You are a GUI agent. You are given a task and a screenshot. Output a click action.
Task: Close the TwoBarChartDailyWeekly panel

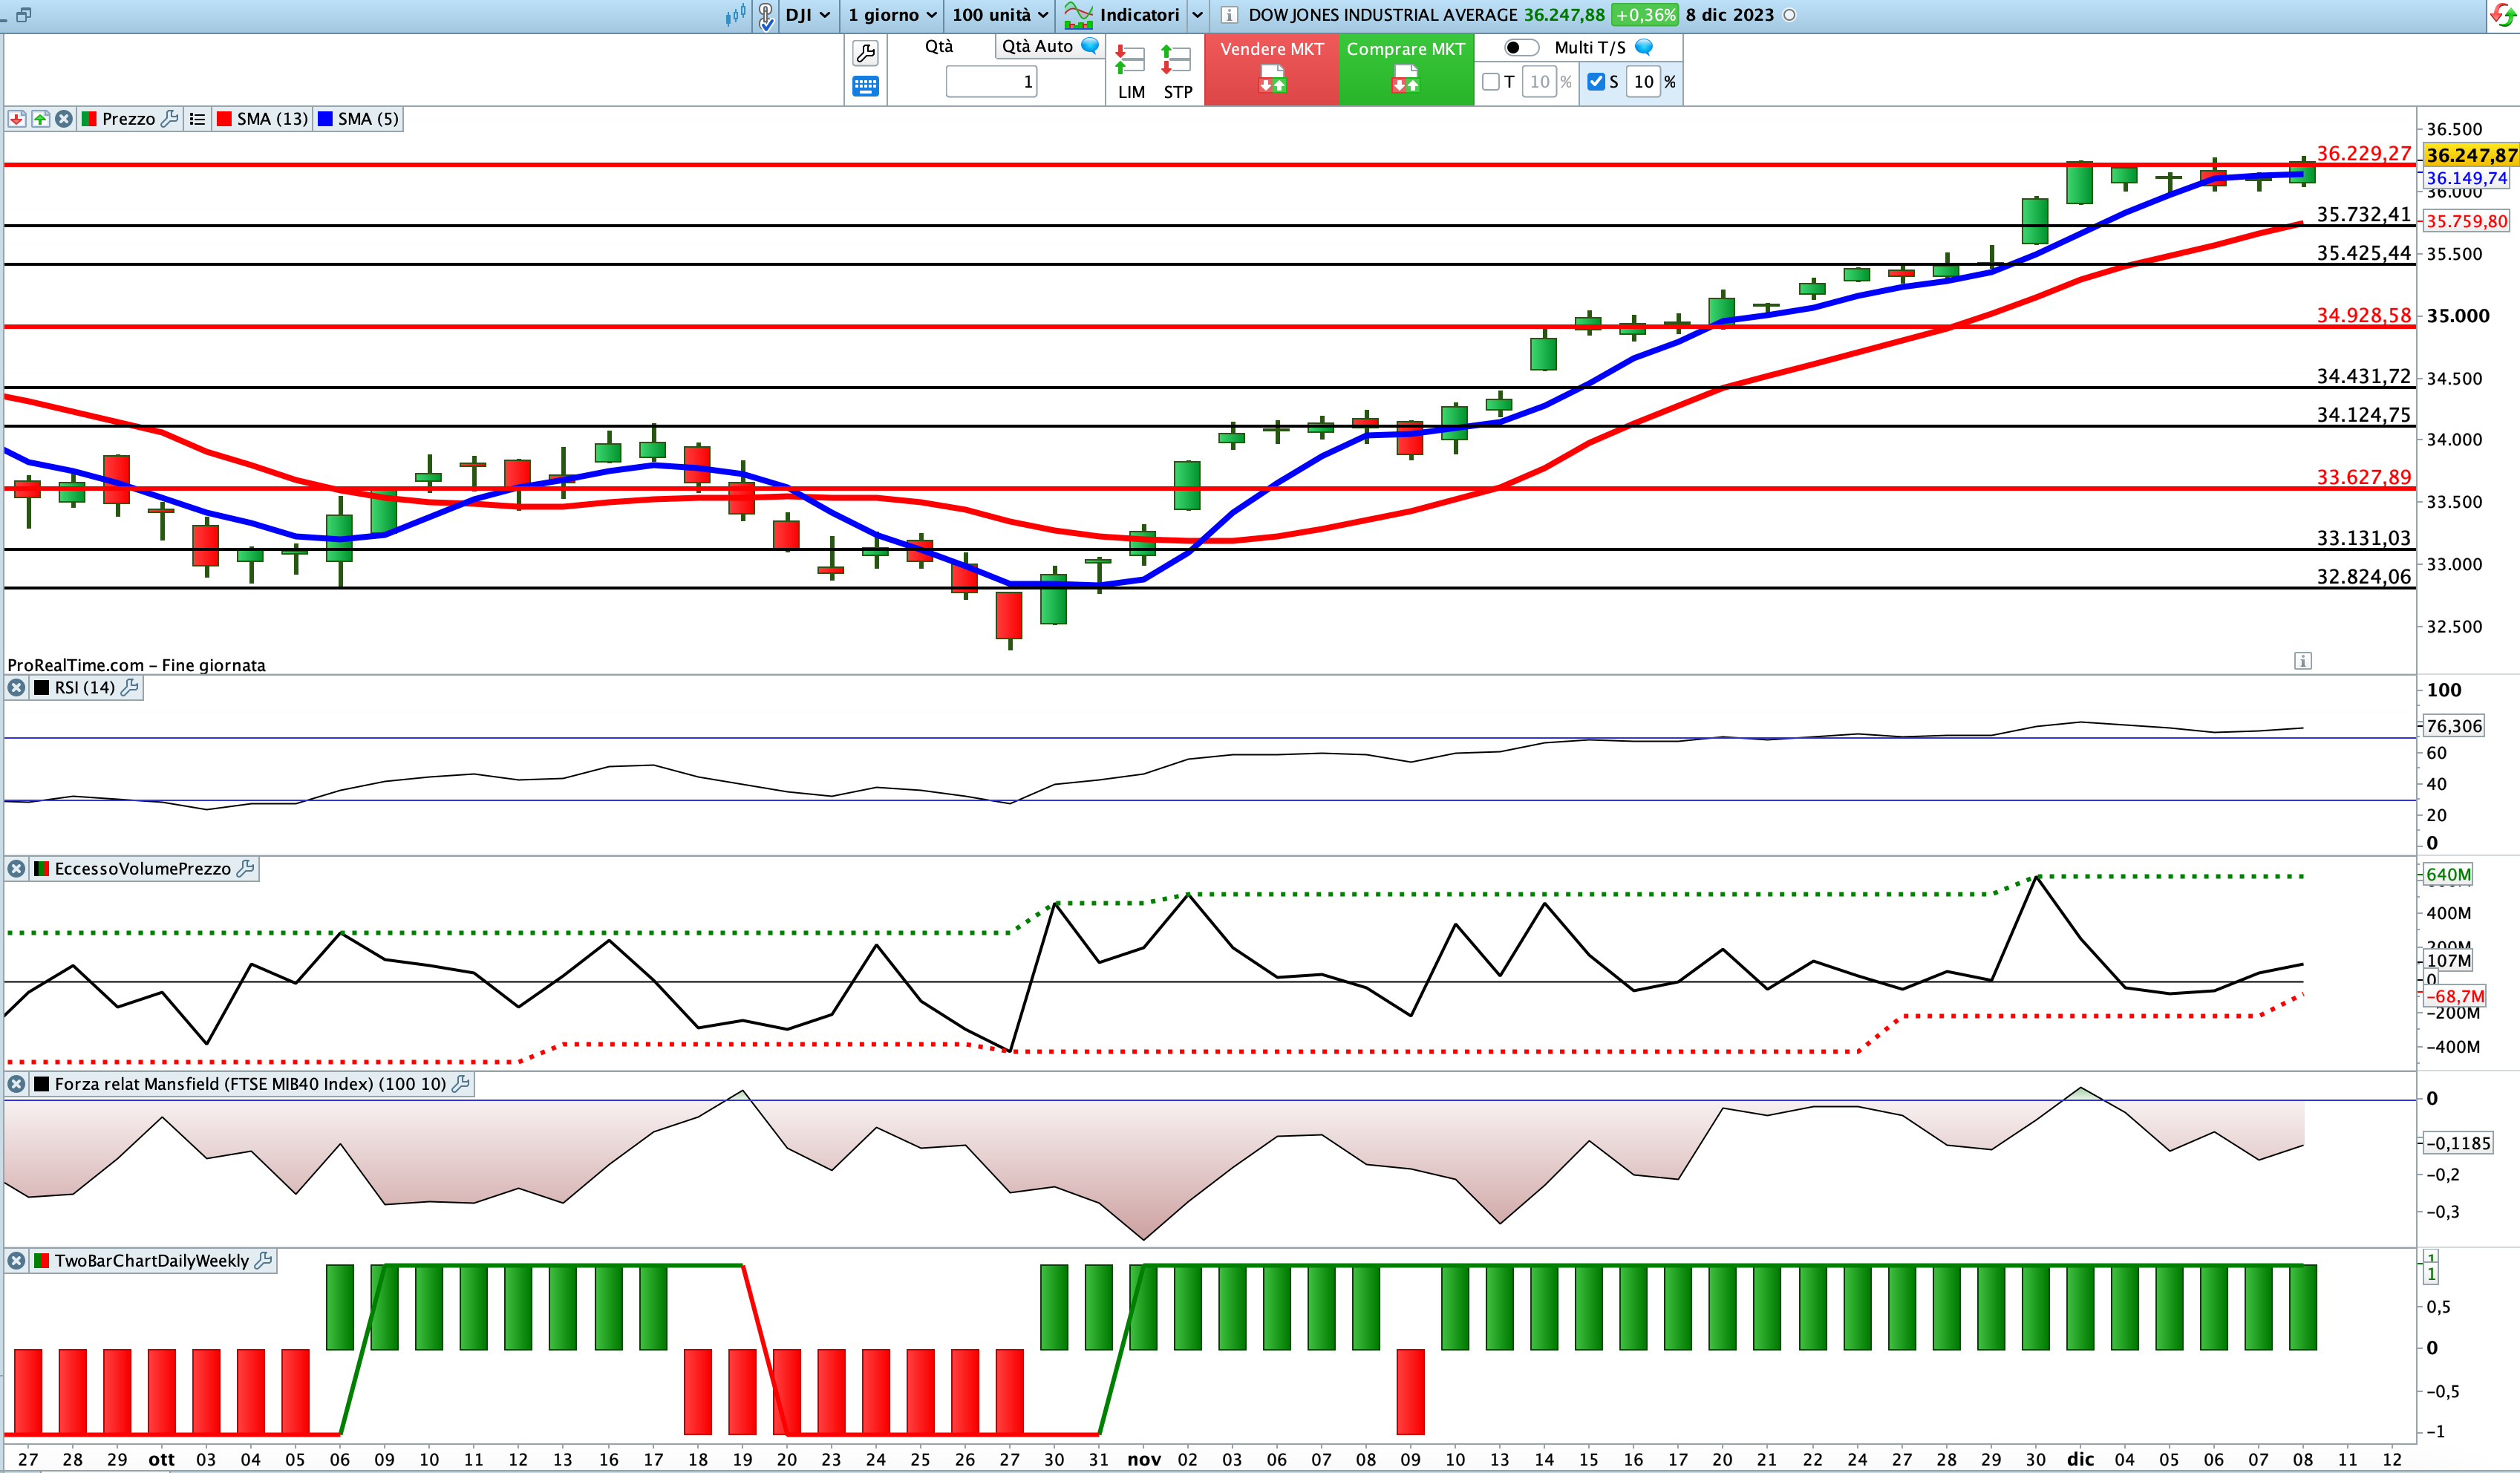point(16,1261)
